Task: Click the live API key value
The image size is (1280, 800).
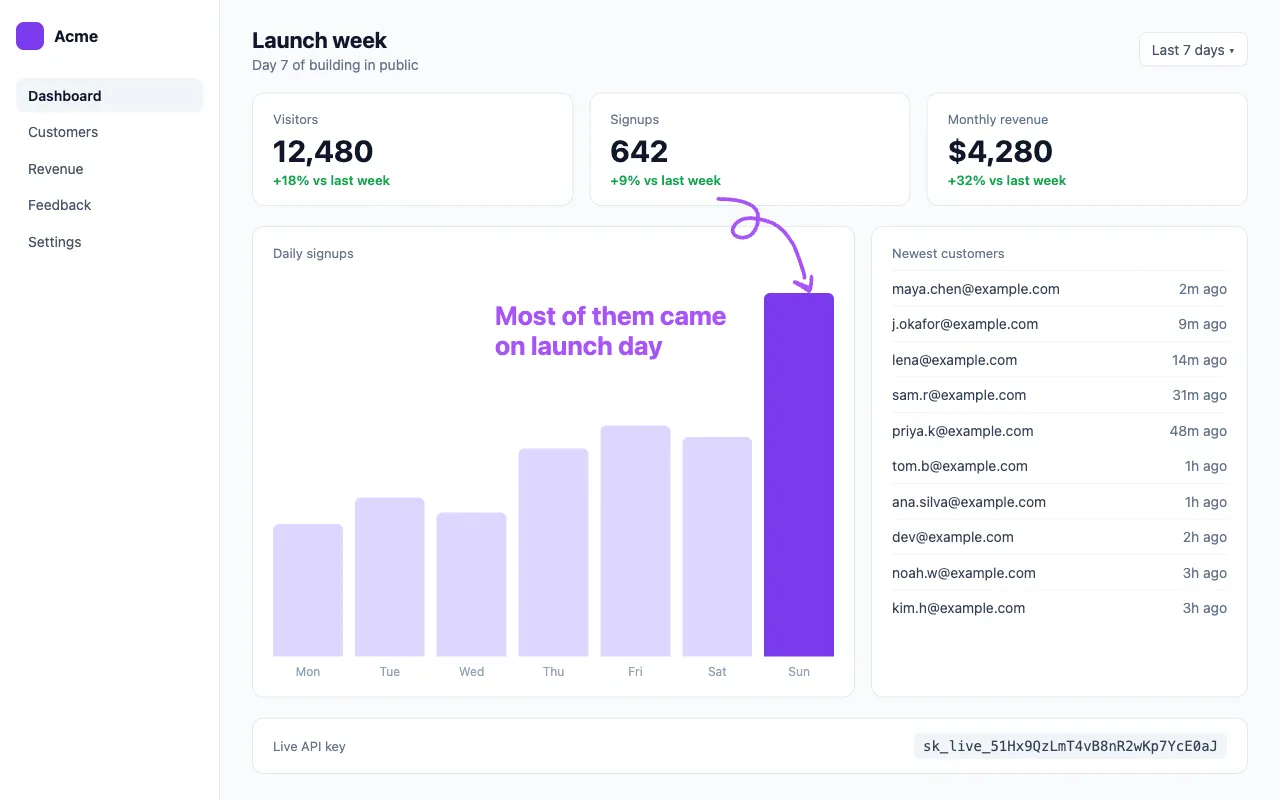Action: click(x=1070, y=746)
